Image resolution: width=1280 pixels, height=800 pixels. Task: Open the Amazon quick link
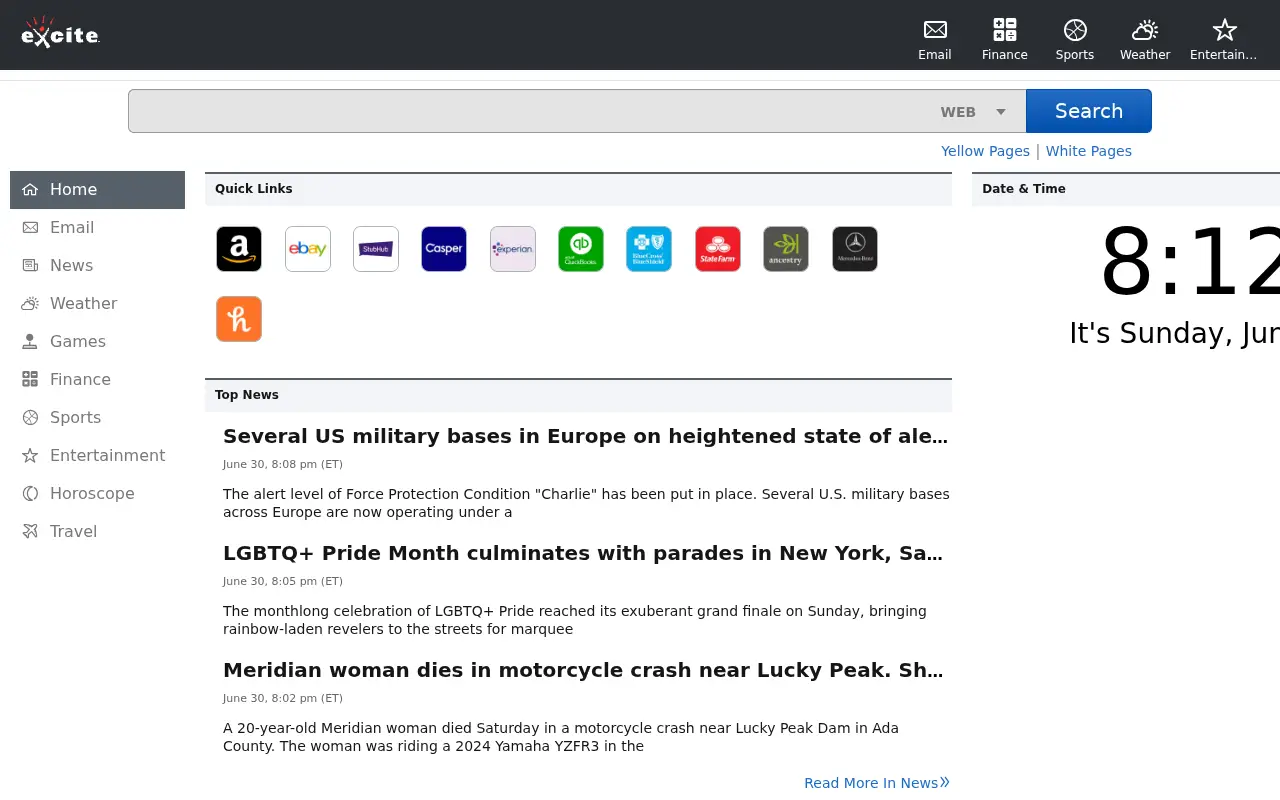(239, 249)
